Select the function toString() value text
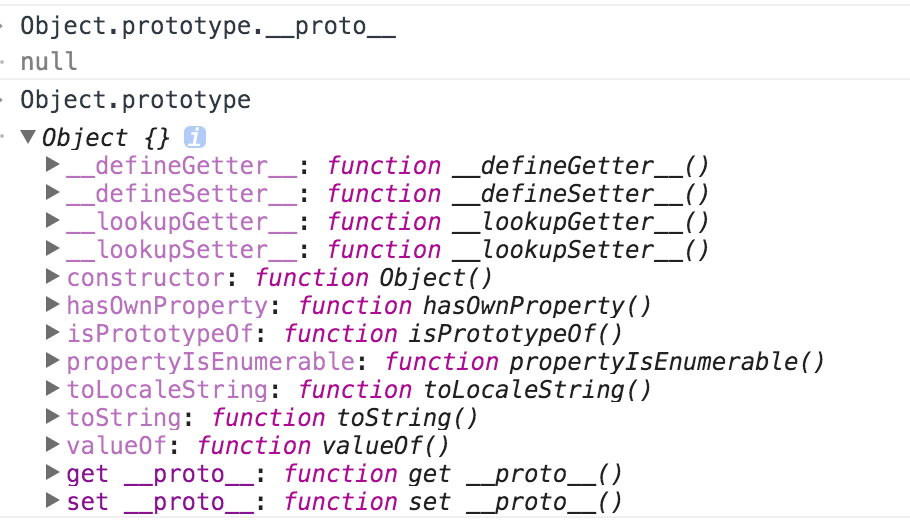 coord(344,418)
